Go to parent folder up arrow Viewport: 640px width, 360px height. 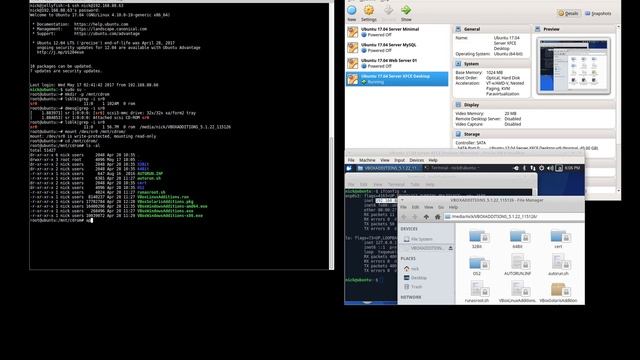(x=426, y=217)
